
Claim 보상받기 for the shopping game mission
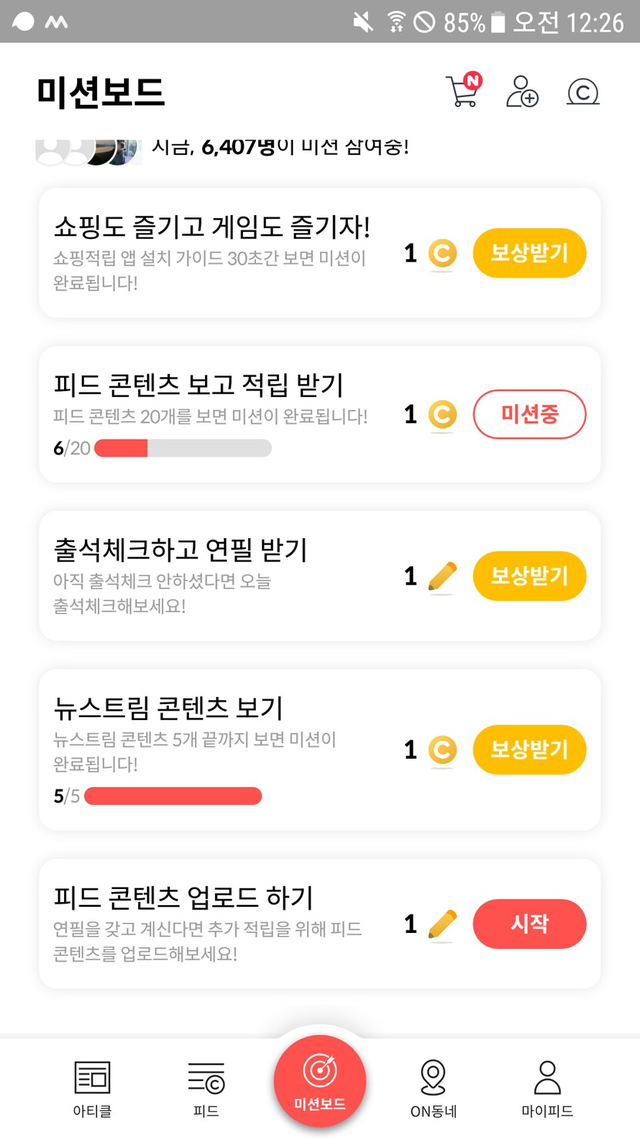point(529,254)
